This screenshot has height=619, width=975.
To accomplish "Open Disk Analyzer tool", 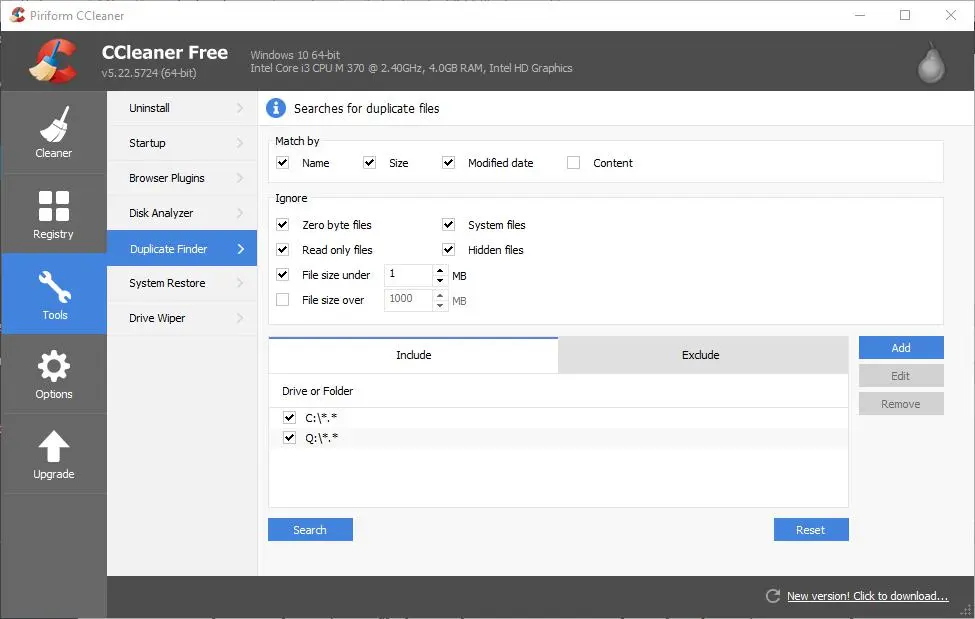I will pos(182,213).
